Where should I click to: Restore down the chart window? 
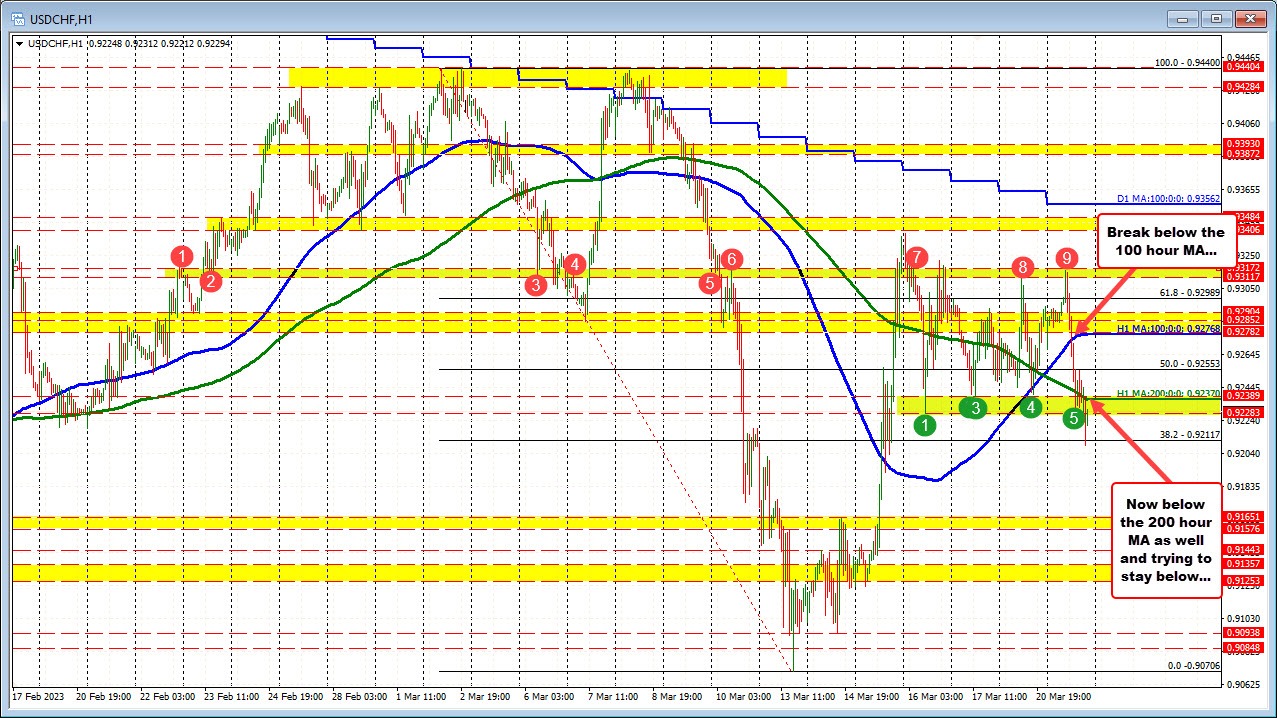point(1215,18)
